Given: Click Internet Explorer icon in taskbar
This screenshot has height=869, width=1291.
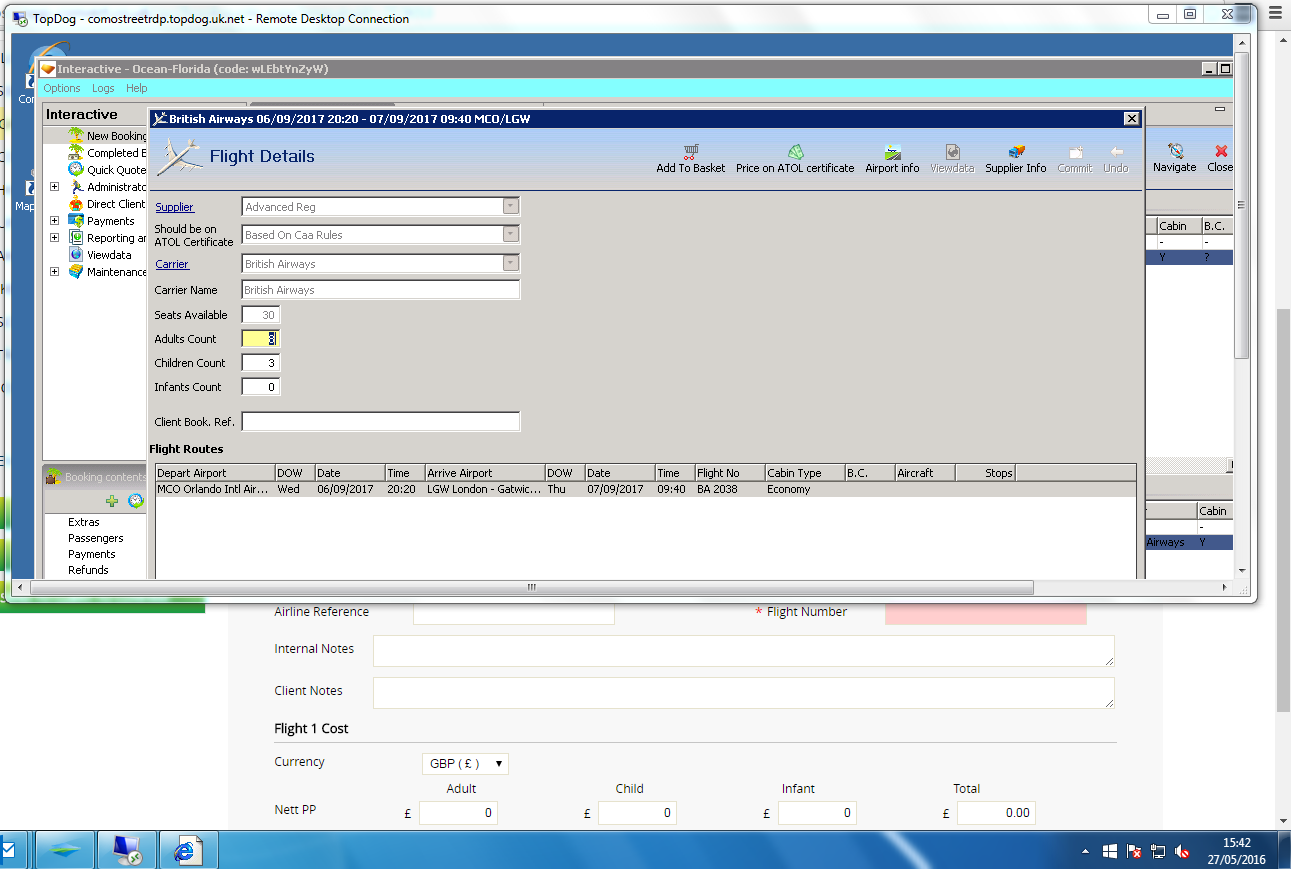Looking at the screenshot, I should pos(187,850).
